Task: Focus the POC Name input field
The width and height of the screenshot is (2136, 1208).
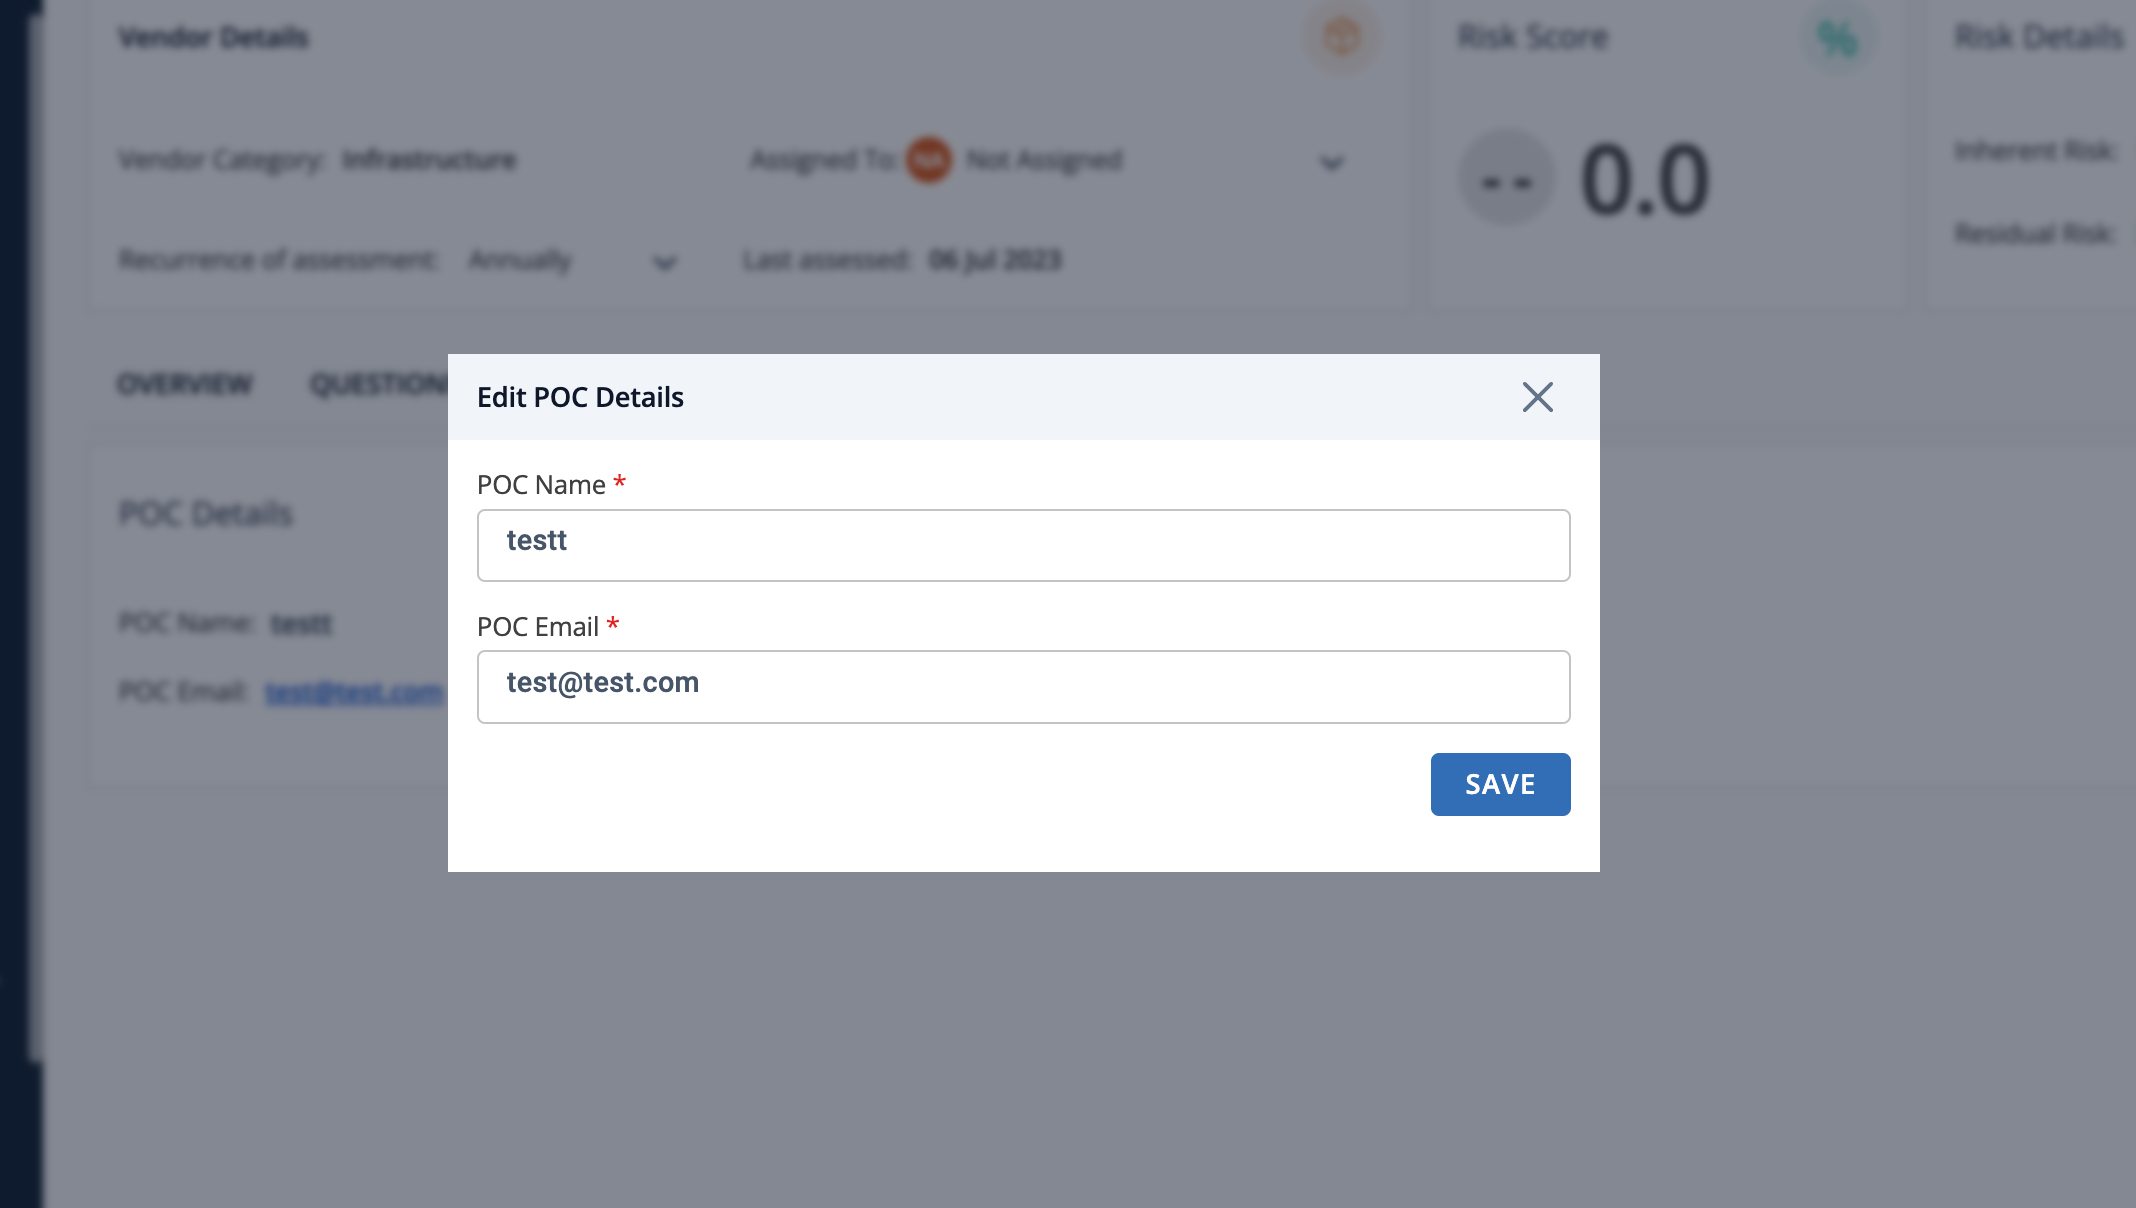Action: [1023, 545]
